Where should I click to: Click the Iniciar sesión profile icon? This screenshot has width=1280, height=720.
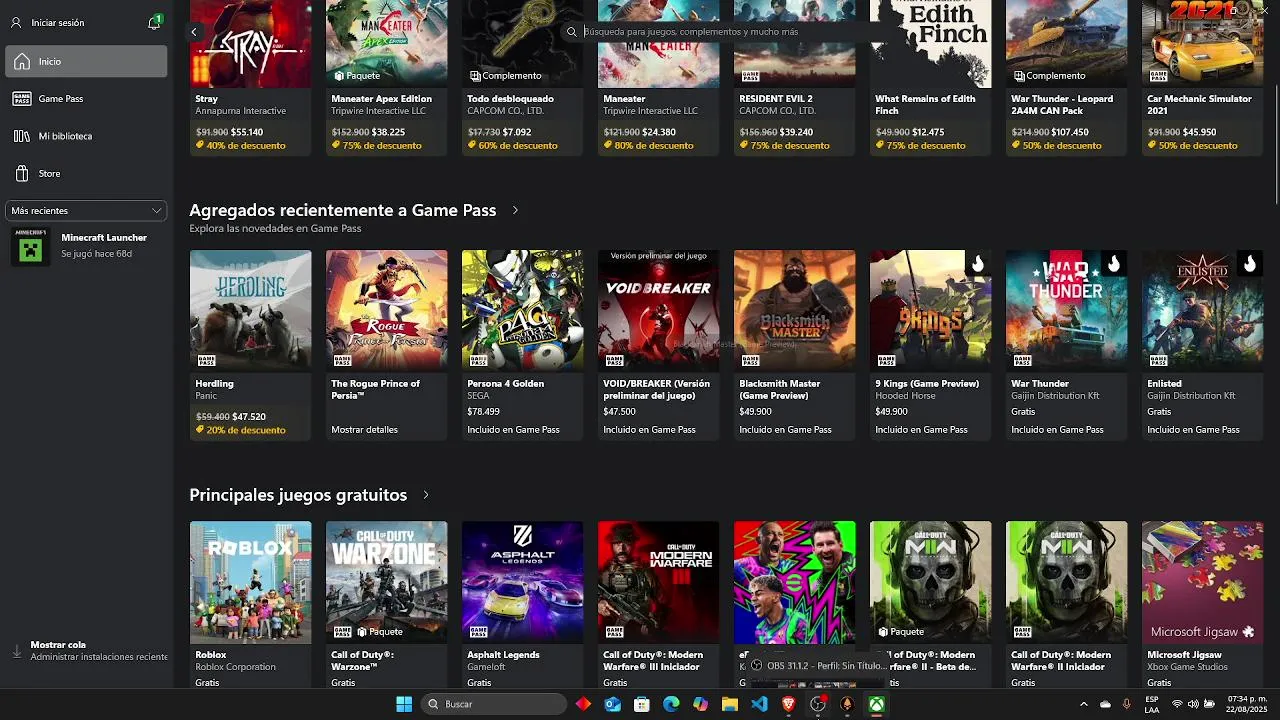coord(16,22)
